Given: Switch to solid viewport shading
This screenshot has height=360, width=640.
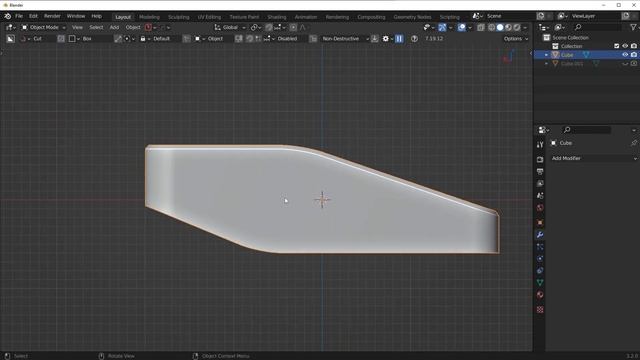Looking at the screenshot, I should tap(500, 27).
